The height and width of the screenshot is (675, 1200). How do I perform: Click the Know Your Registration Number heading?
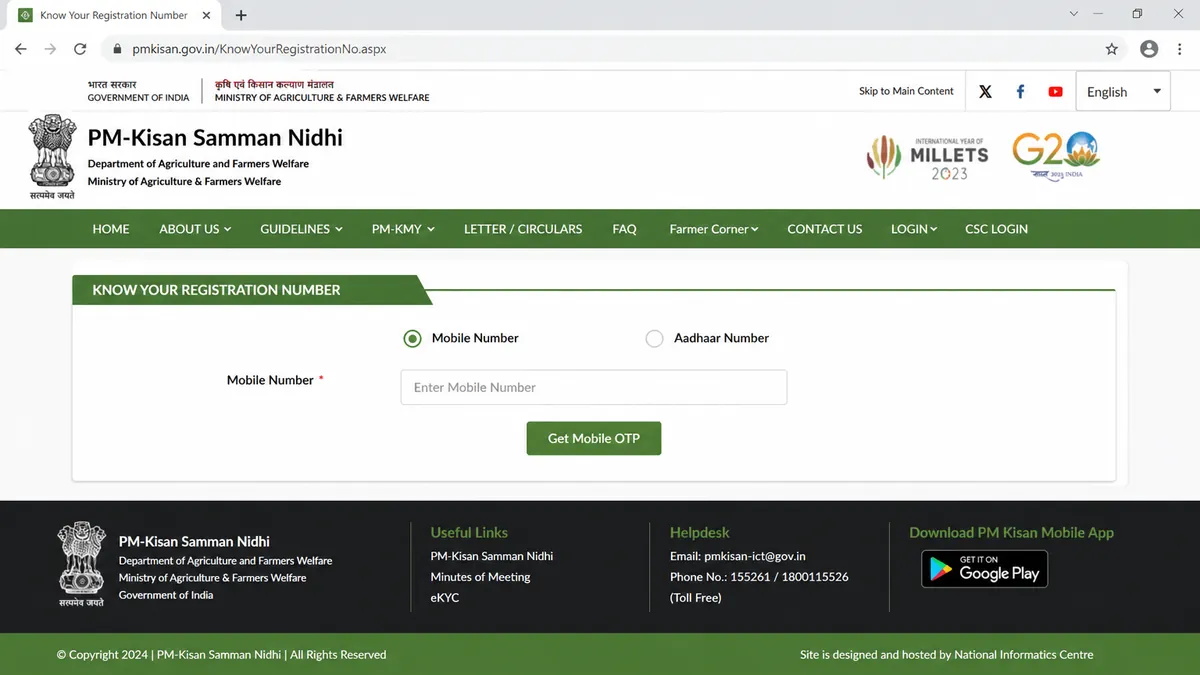click(216, 290)
